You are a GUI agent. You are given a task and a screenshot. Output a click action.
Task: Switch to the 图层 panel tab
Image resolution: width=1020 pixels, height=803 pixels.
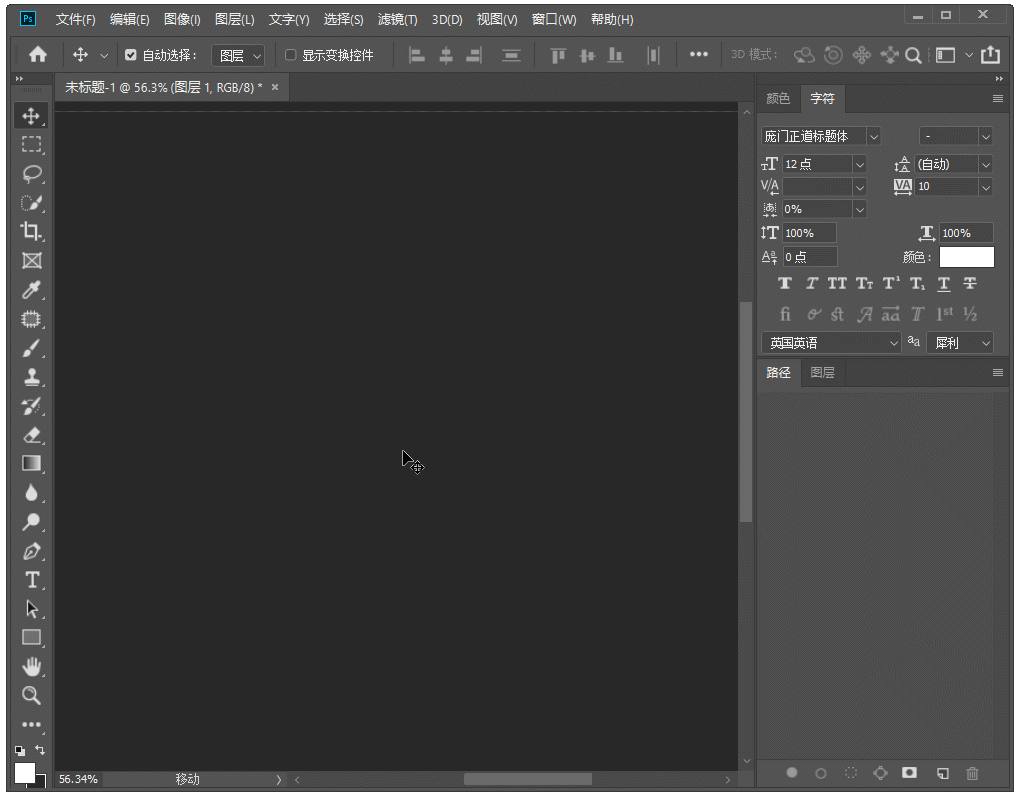(x=822, y=372)
